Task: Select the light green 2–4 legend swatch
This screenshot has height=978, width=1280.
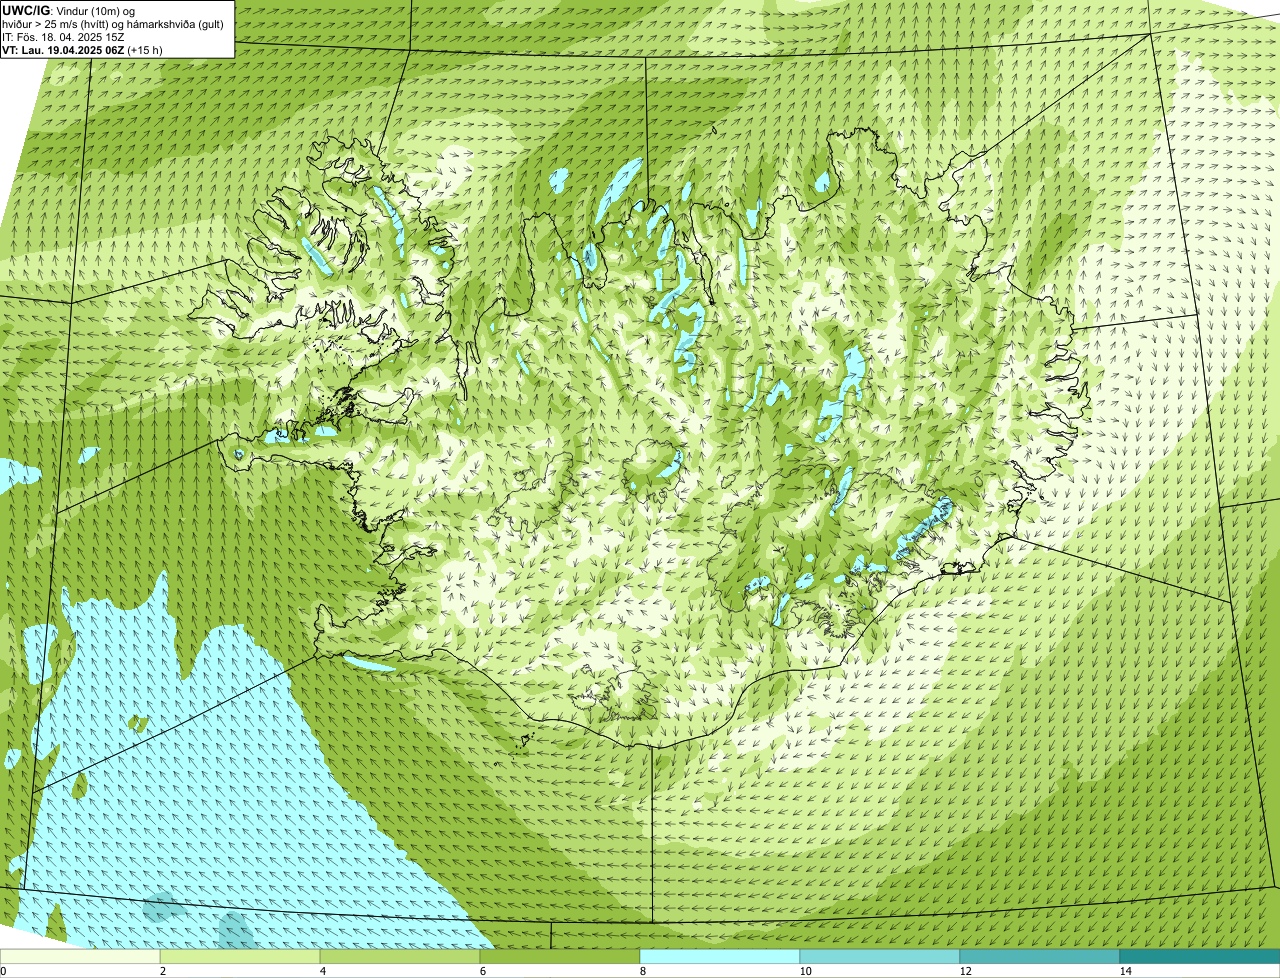Action: click(x=240, y=956)
